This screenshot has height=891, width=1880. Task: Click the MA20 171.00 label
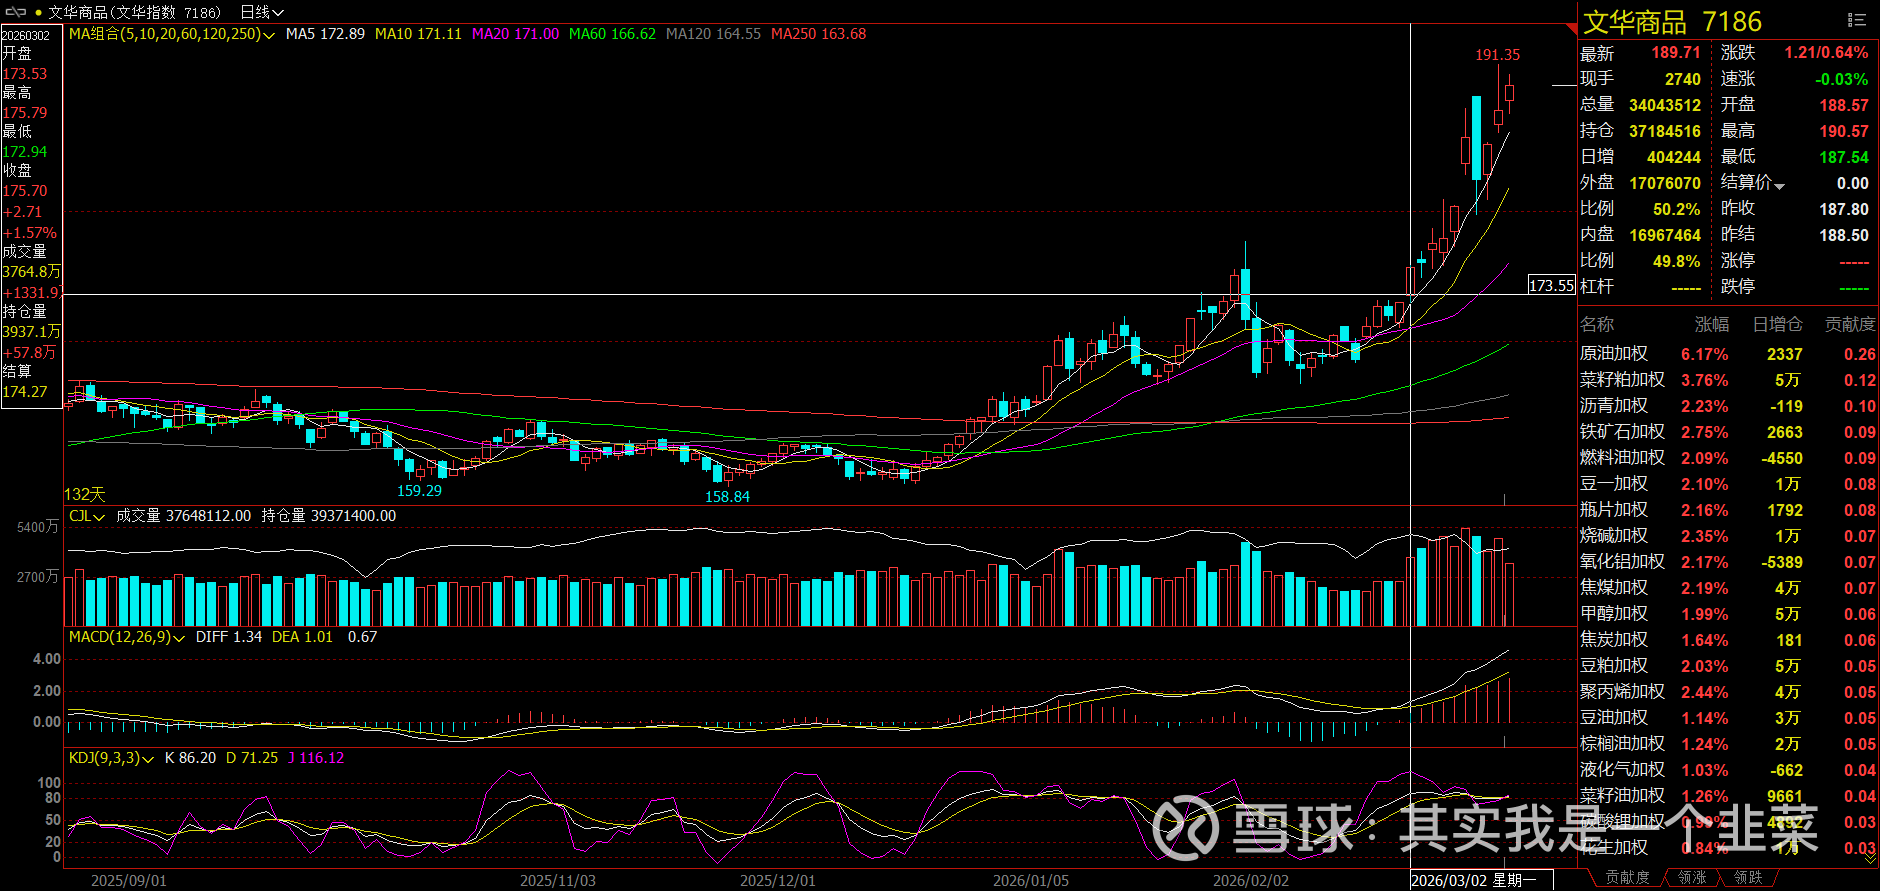[515, 34]
